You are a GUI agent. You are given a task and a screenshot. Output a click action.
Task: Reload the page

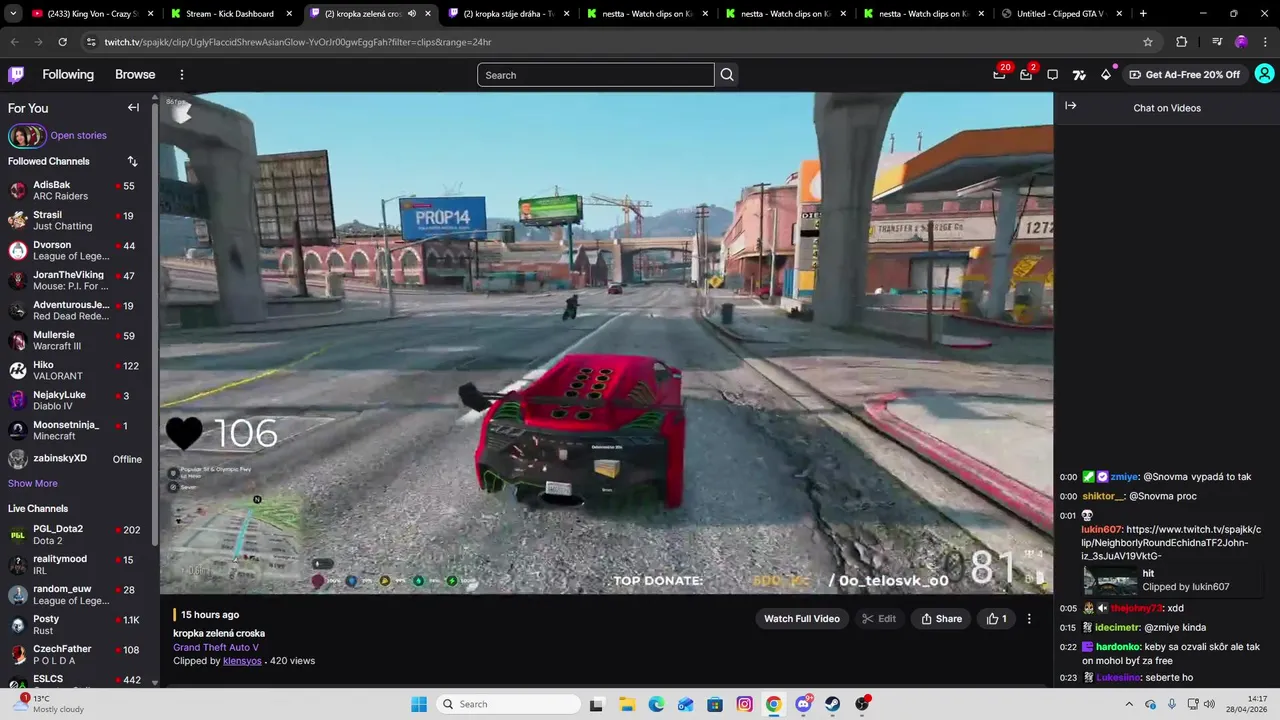[x=62, y=42]
